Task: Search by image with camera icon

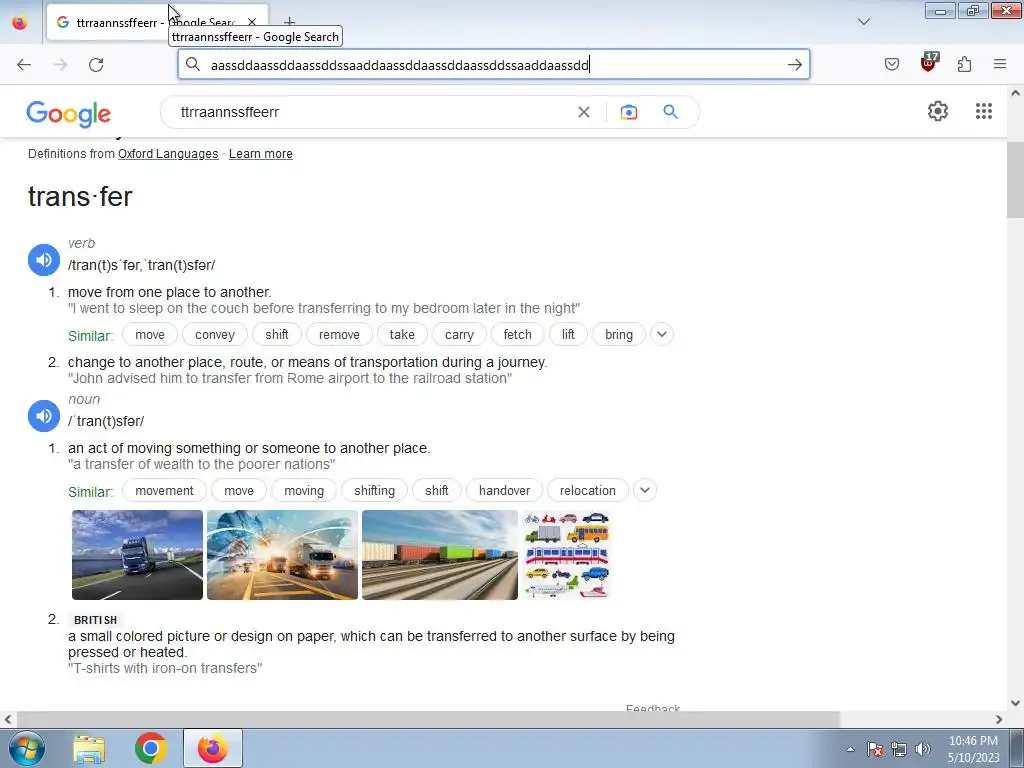Action: (628, 112)
